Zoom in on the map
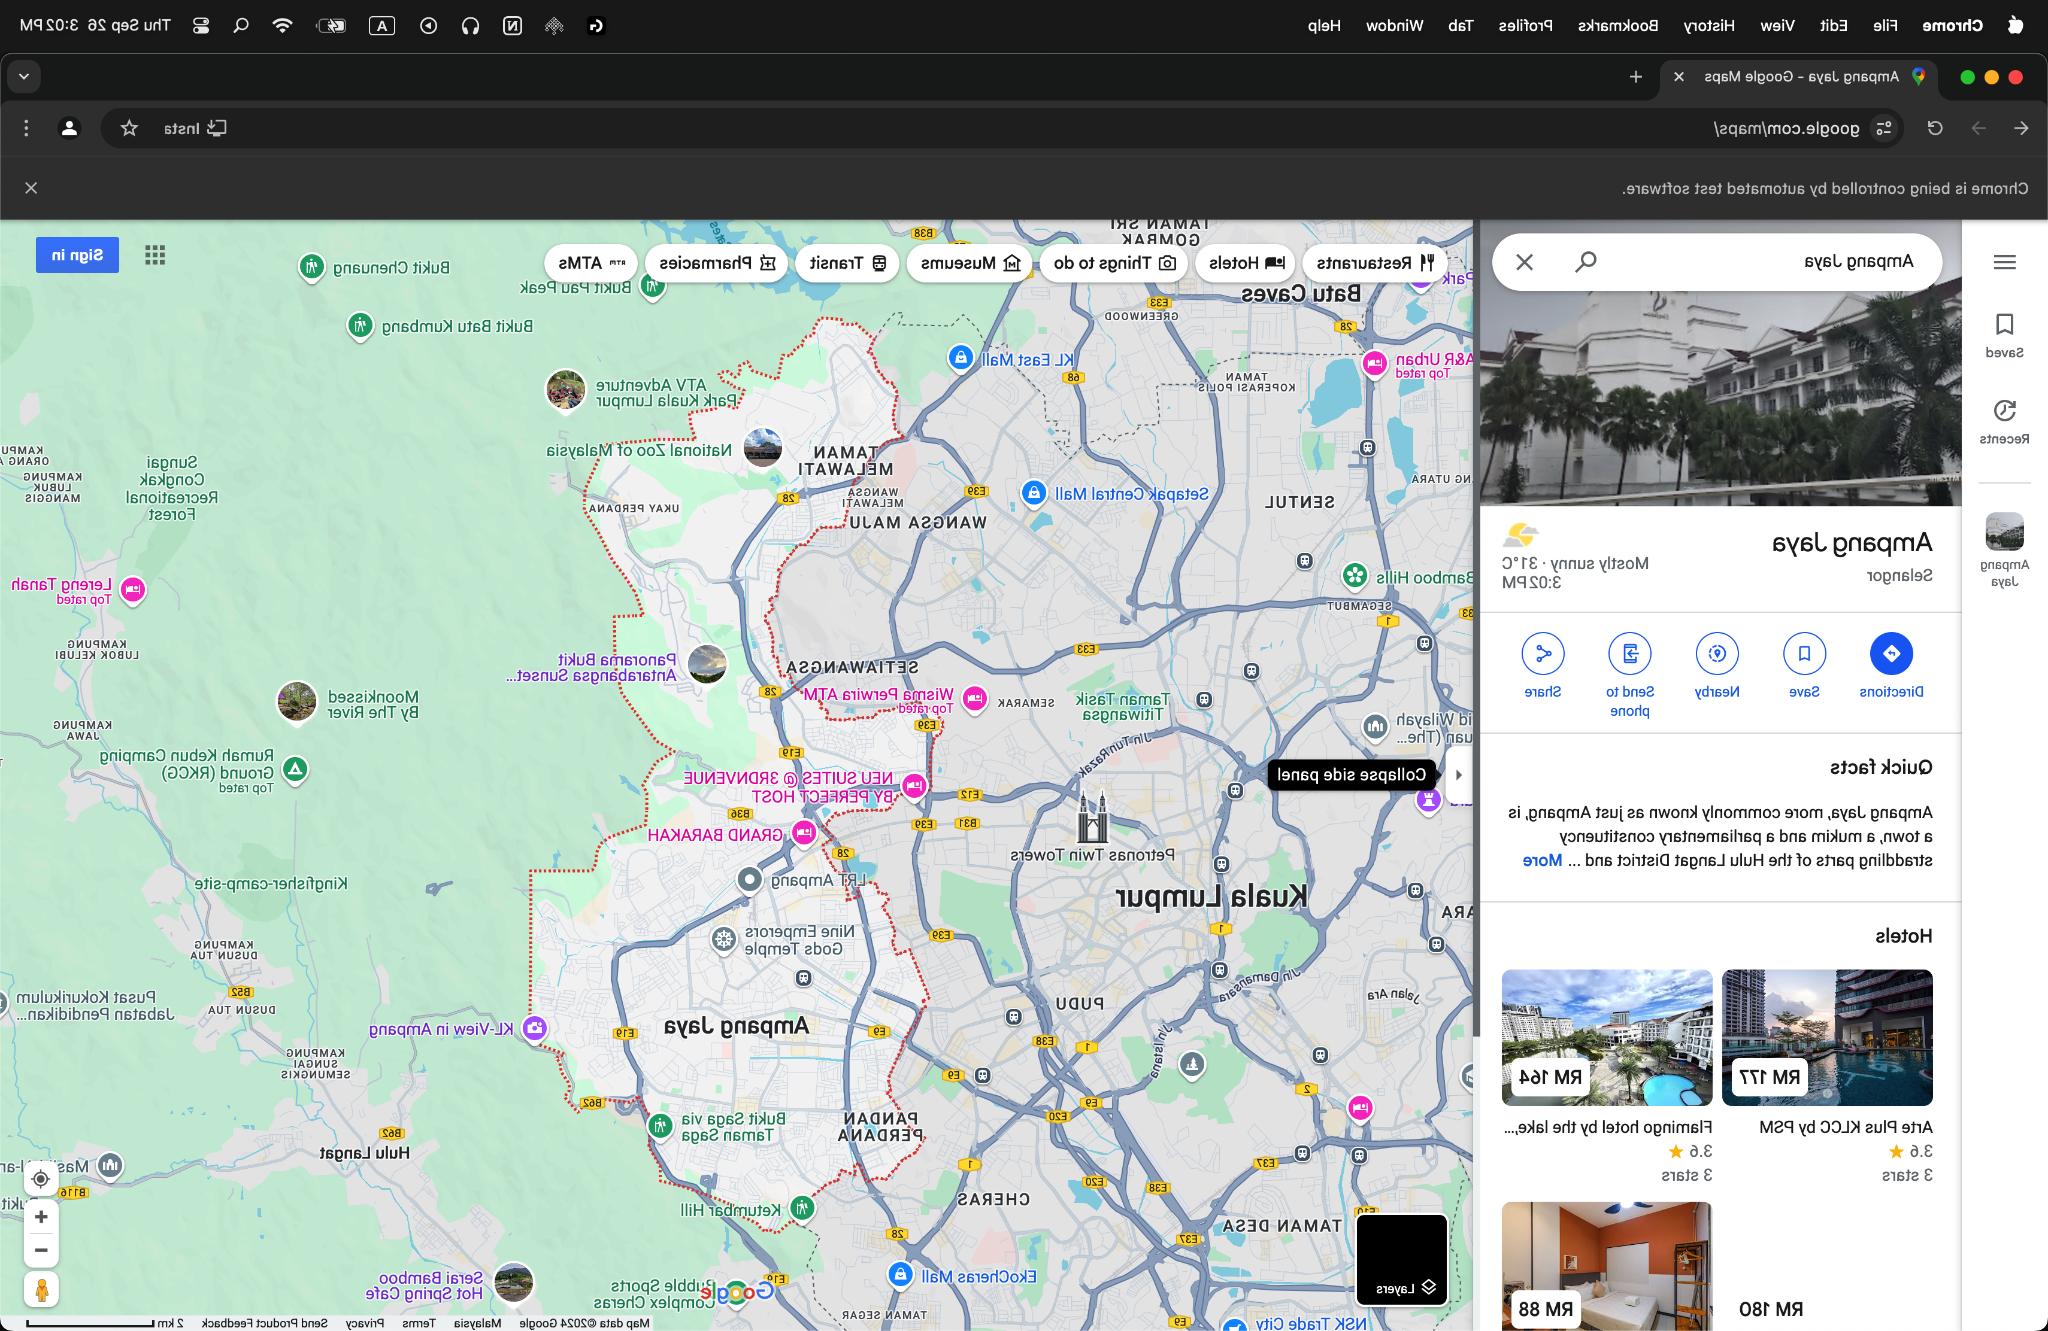 (x=41, y=1217)
